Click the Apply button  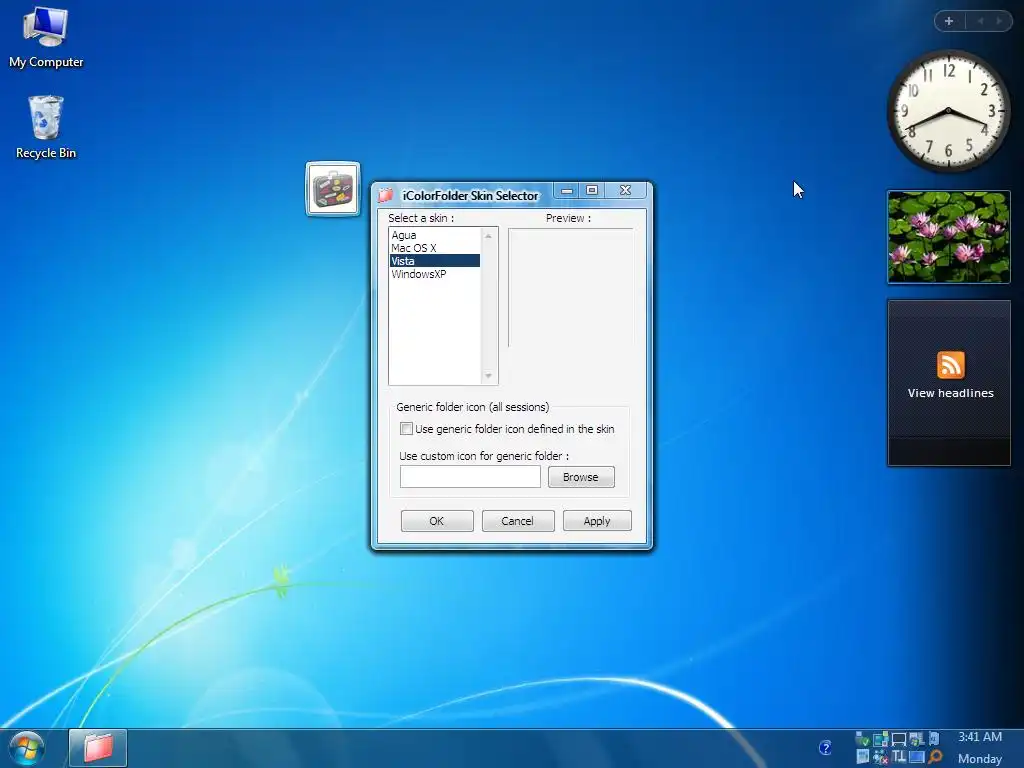(597, 521)
